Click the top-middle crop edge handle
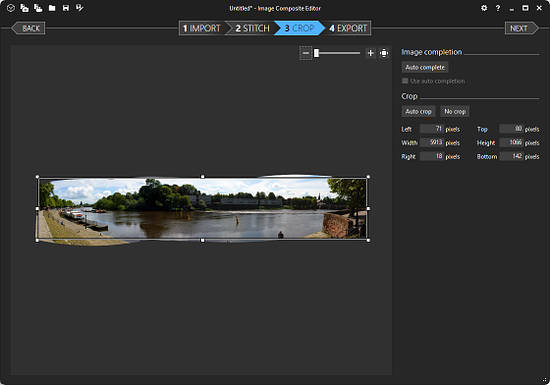Screen dimensions: 550x385 click(x=202, y=177)
